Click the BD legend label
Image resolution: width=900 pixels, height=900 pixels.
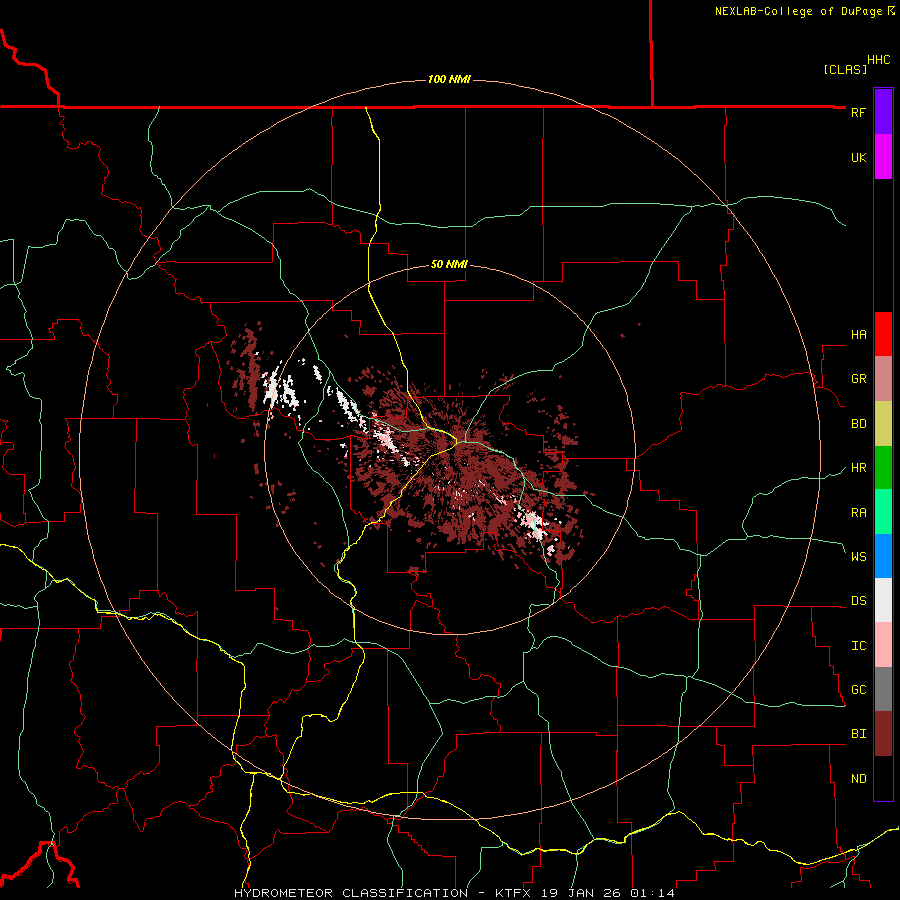pyautogui.click(x=858, y=424)
